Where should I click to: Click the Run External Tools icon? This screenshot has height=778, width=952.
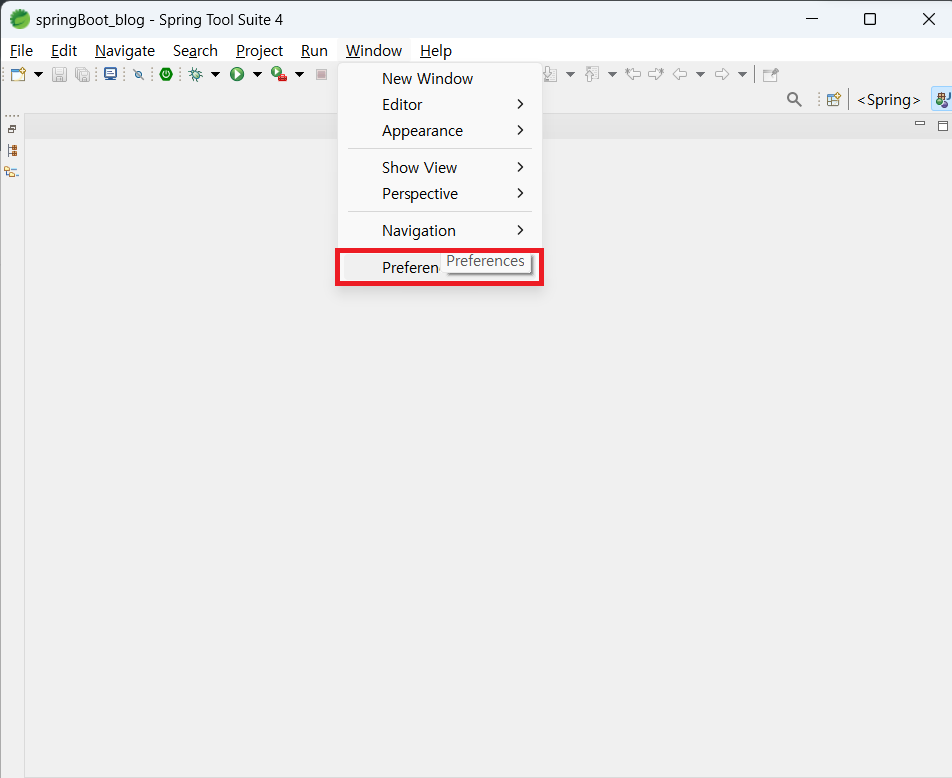[279, 74]
